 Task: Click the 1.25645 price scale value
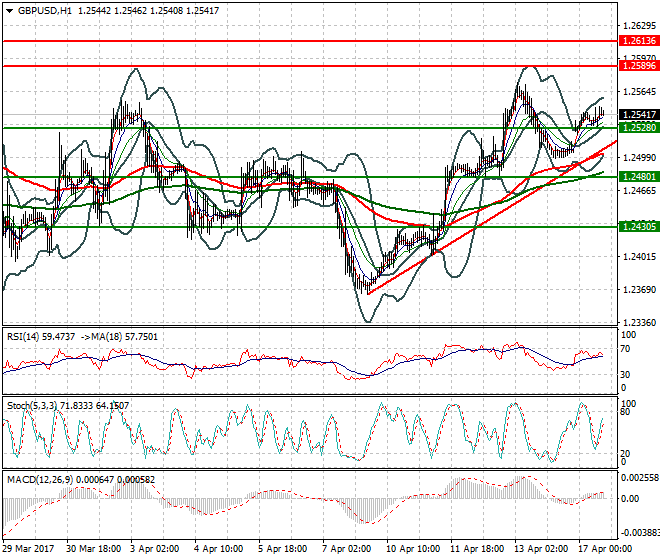click(639, 92)
